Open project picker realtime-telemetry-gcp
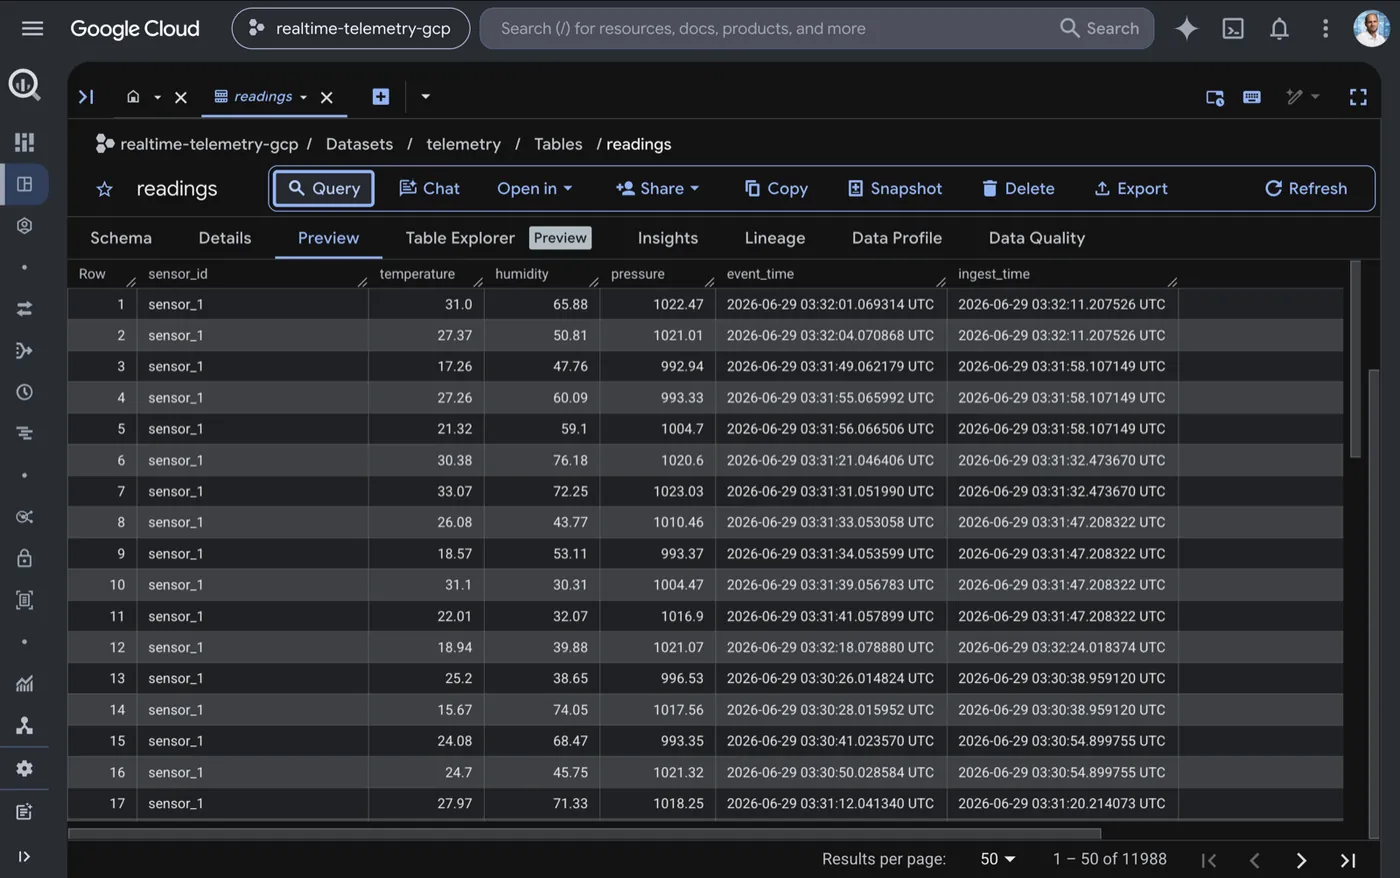Image resolution: width=1400 pixels, height=878 pixels. [x=351, y=28]
